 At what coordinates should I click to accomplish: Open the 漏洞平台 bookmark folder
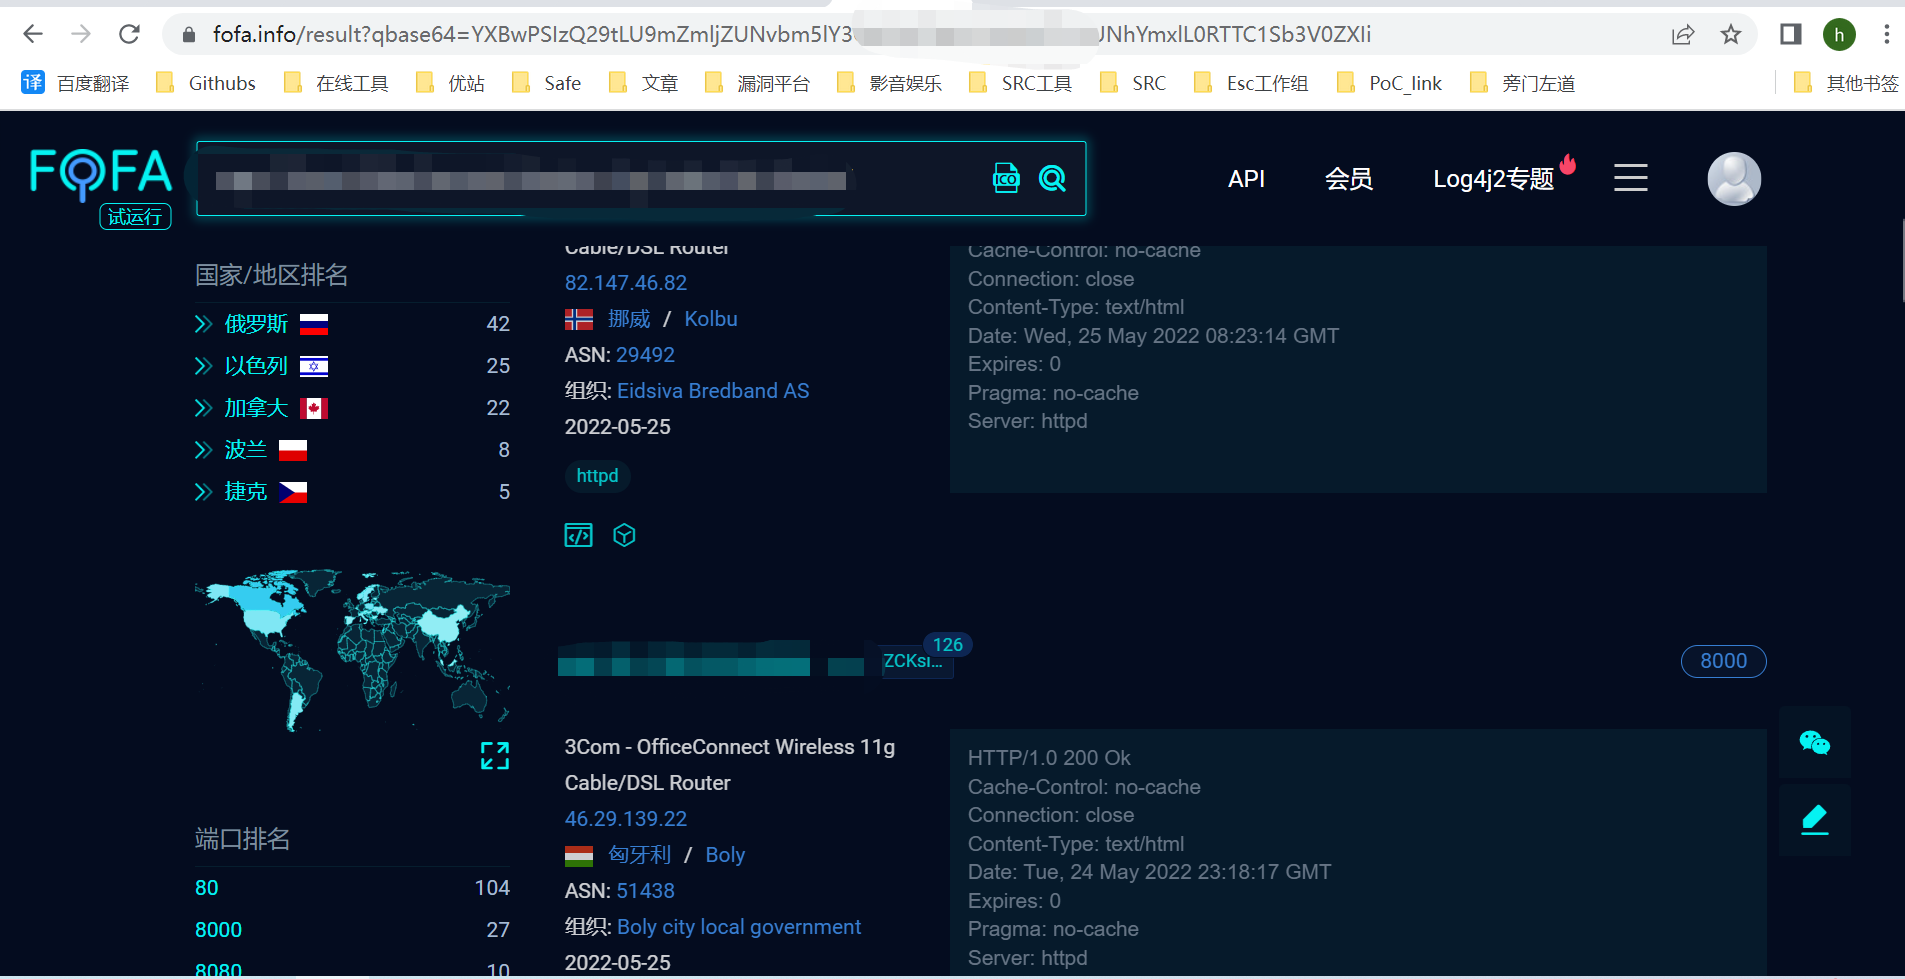click(757, 83)
